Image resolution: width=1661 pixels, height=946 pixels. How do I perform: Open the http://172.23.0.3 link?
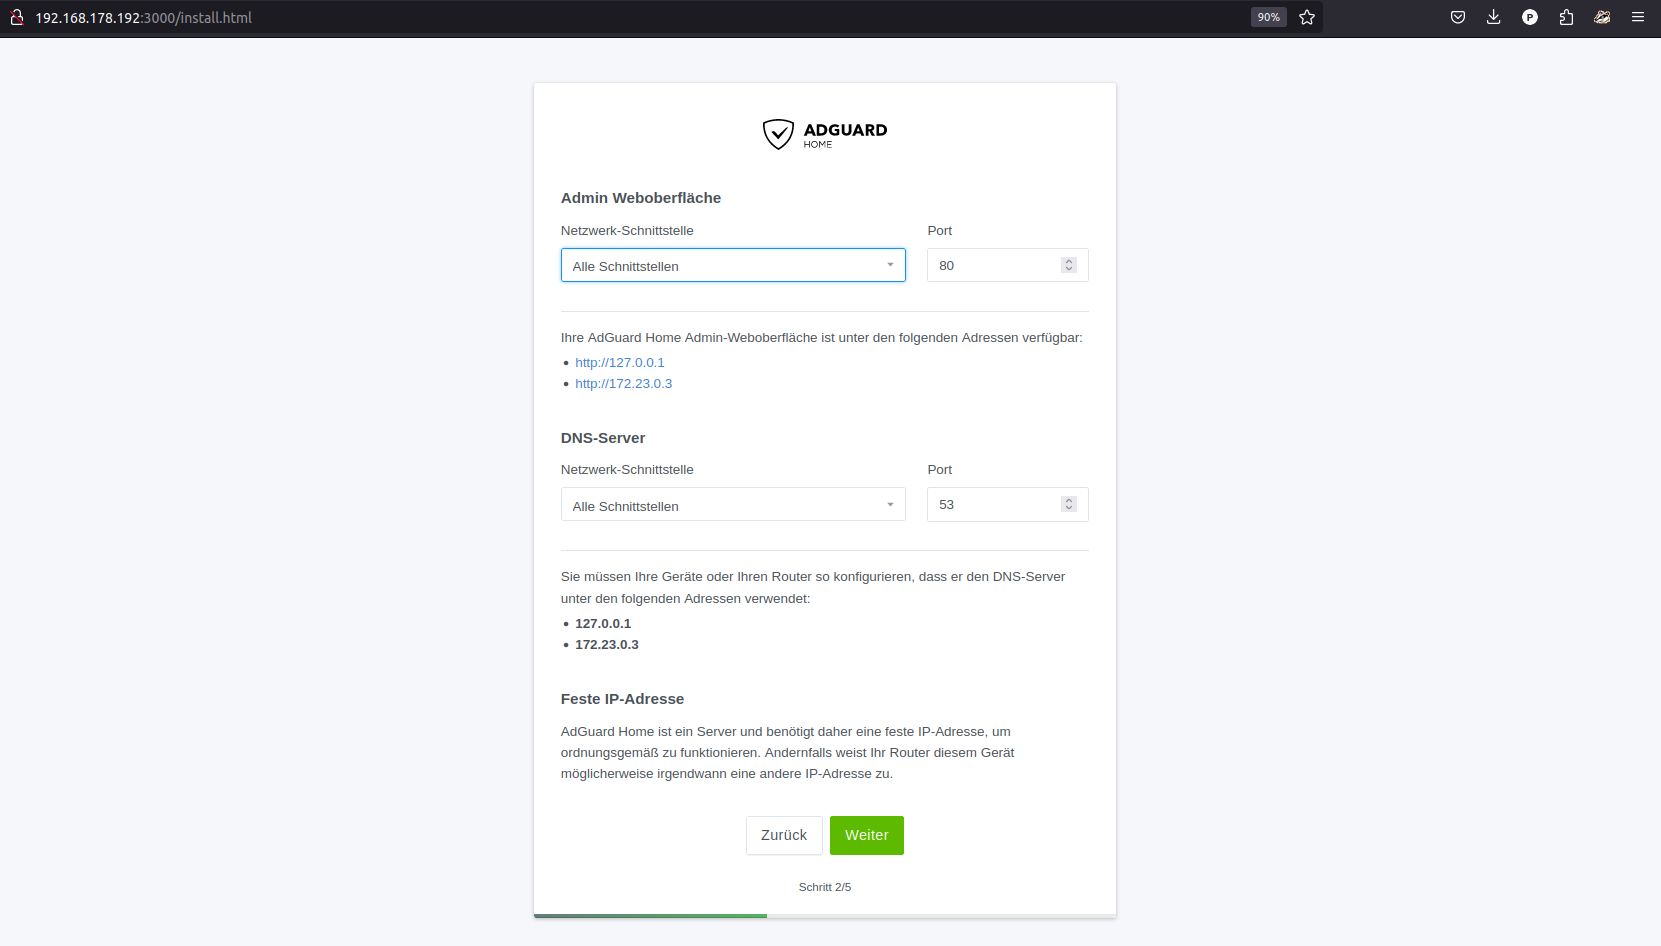coord(623,384)
